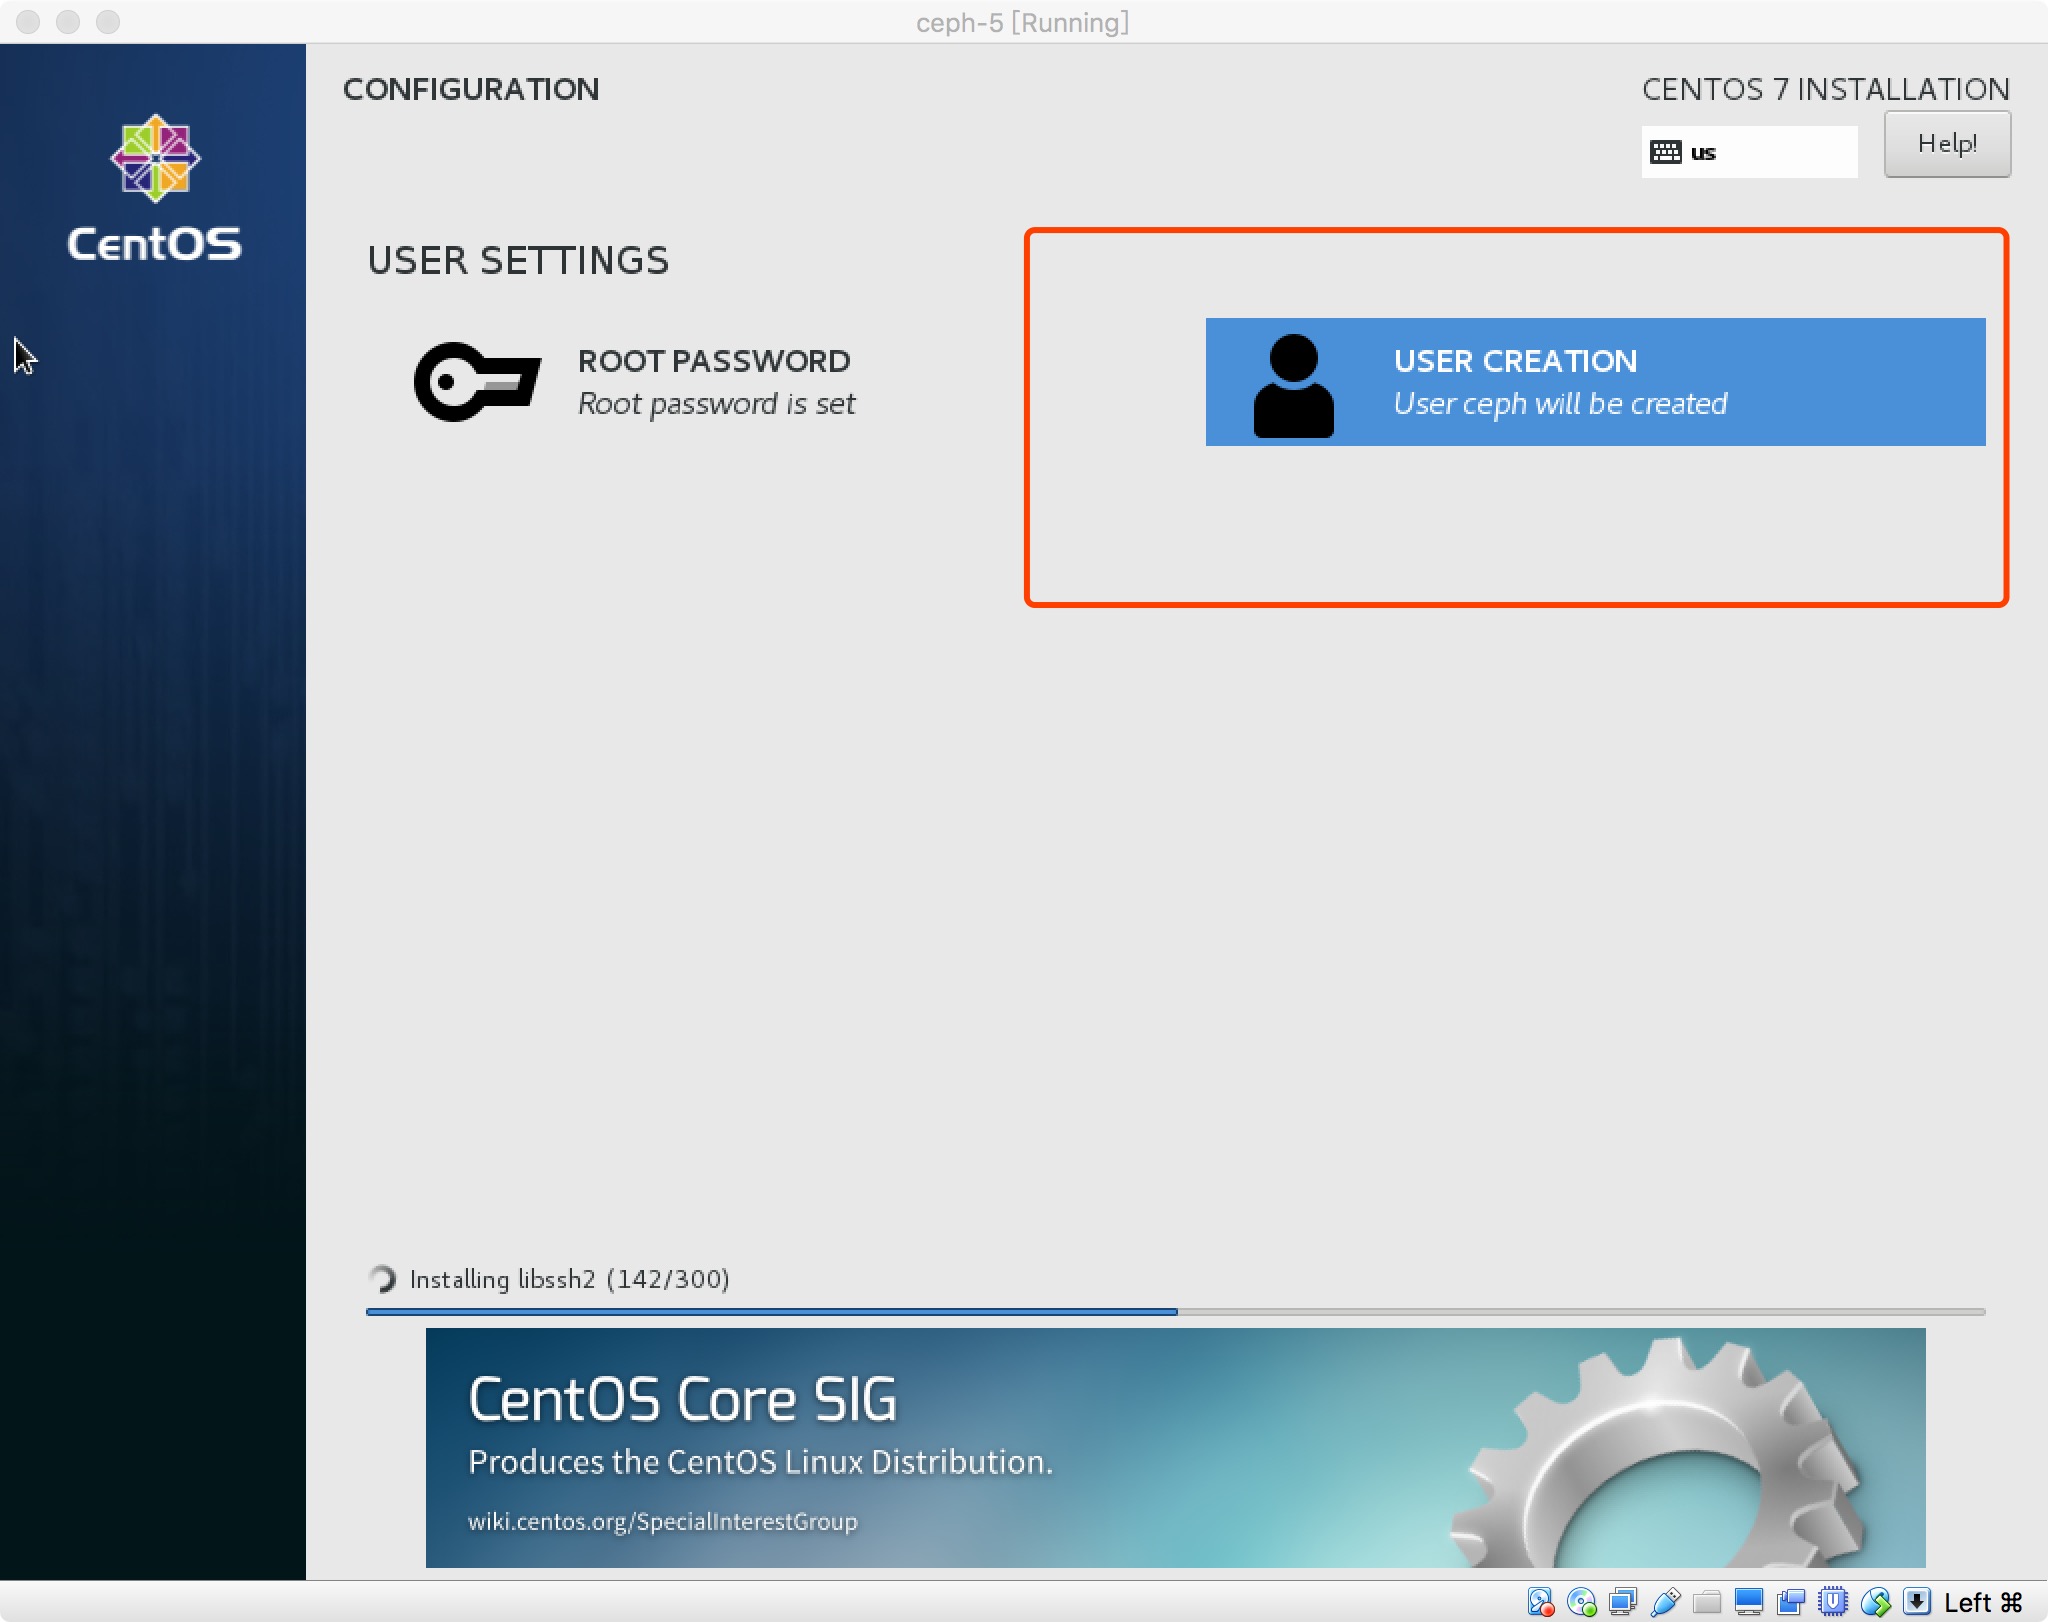2048x1622 pixels.
Task: Click the CentOS Core SIG banner
Action: (x=1175, y=1448)
